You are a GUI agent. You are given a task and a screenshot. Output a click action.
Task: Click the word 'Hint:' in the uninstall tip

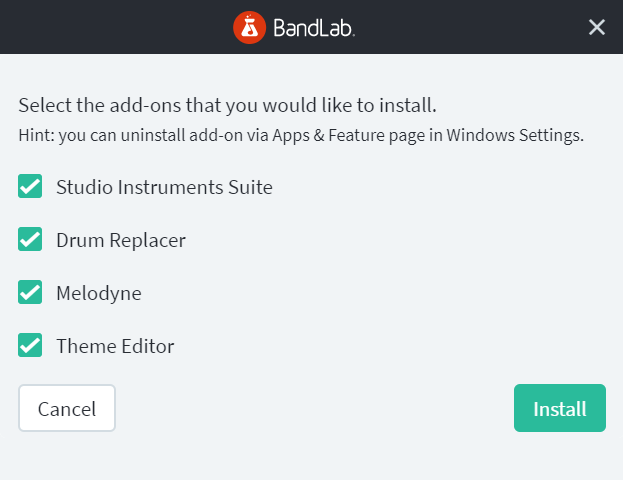tap(37, 135)
